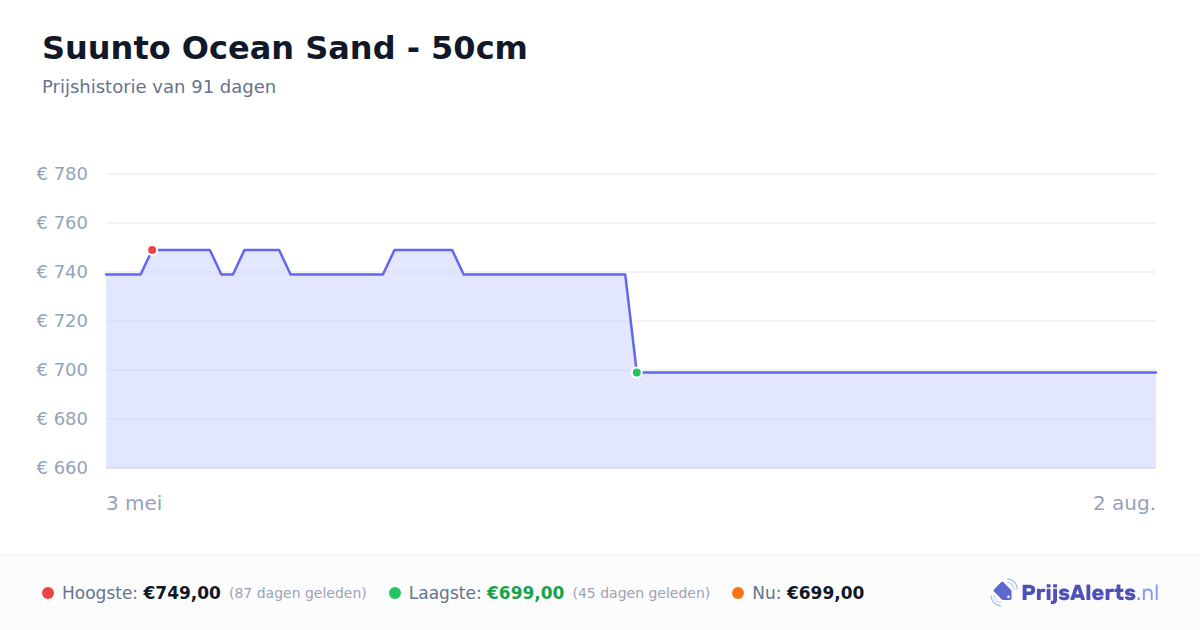Click the orange dot beside Nu
Viewport: 1200px width, 630px height.
pyautogui.click(x=738, y=593)
